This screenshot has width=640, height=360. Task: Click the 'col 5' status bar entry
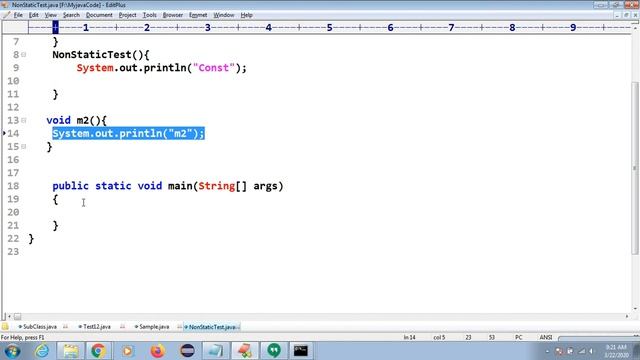[439, 338]
